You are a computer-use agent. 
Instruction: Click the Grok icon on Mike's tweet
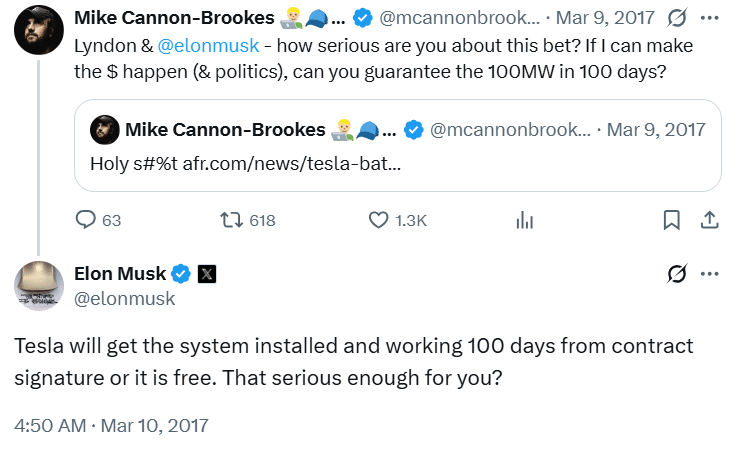pyautogui.click(x=676, y=18)
